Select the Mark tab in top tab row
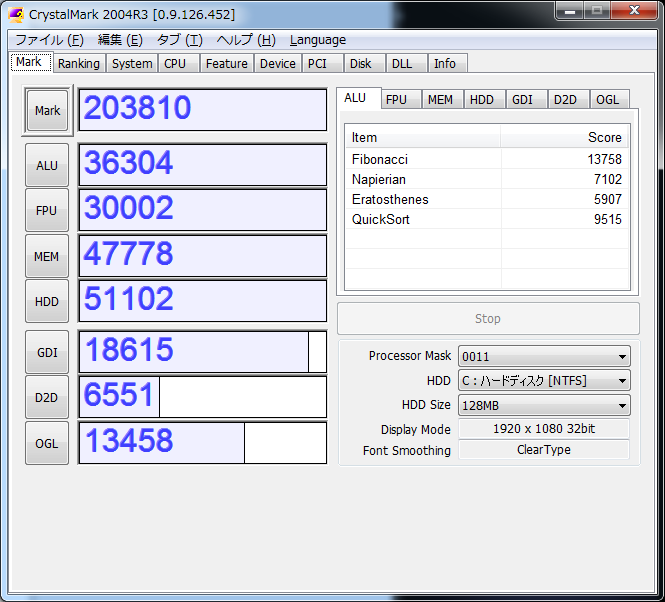The image size is (665, 602). [31, 62]
